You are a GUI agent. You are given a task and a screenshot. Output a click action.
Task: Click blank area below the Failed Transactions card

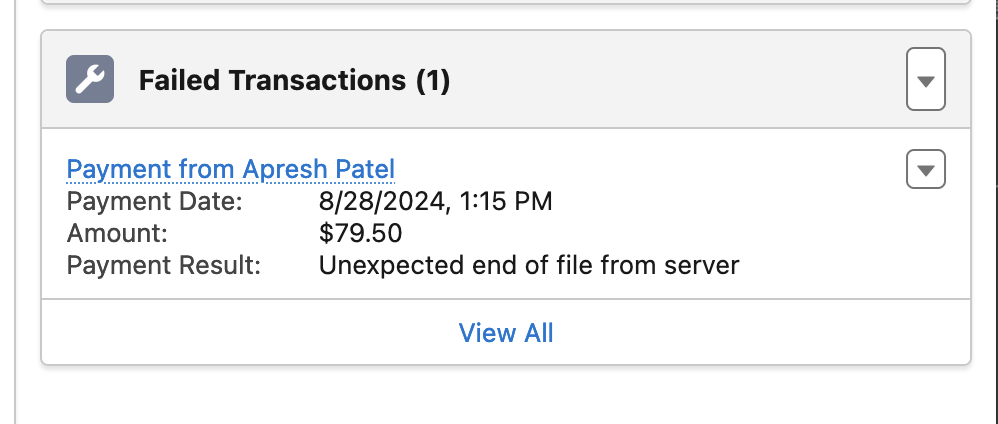click(500, 395)
